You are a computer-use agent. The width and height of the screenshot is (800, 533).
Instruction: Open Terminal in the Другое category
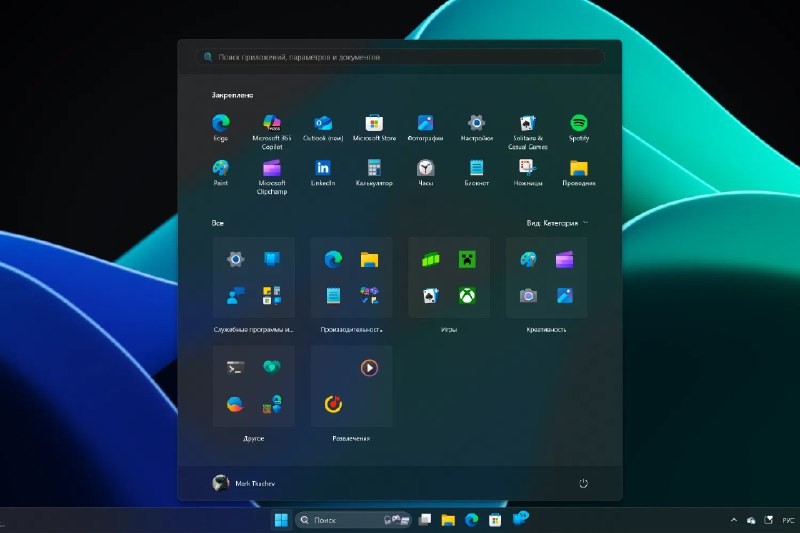click(x=235, y=368)
